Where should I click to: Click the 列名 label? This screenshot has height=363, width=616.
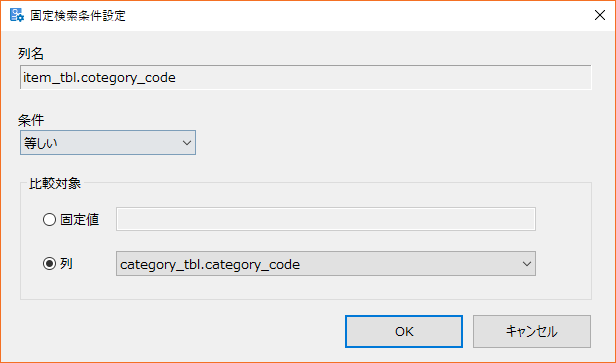31,53
